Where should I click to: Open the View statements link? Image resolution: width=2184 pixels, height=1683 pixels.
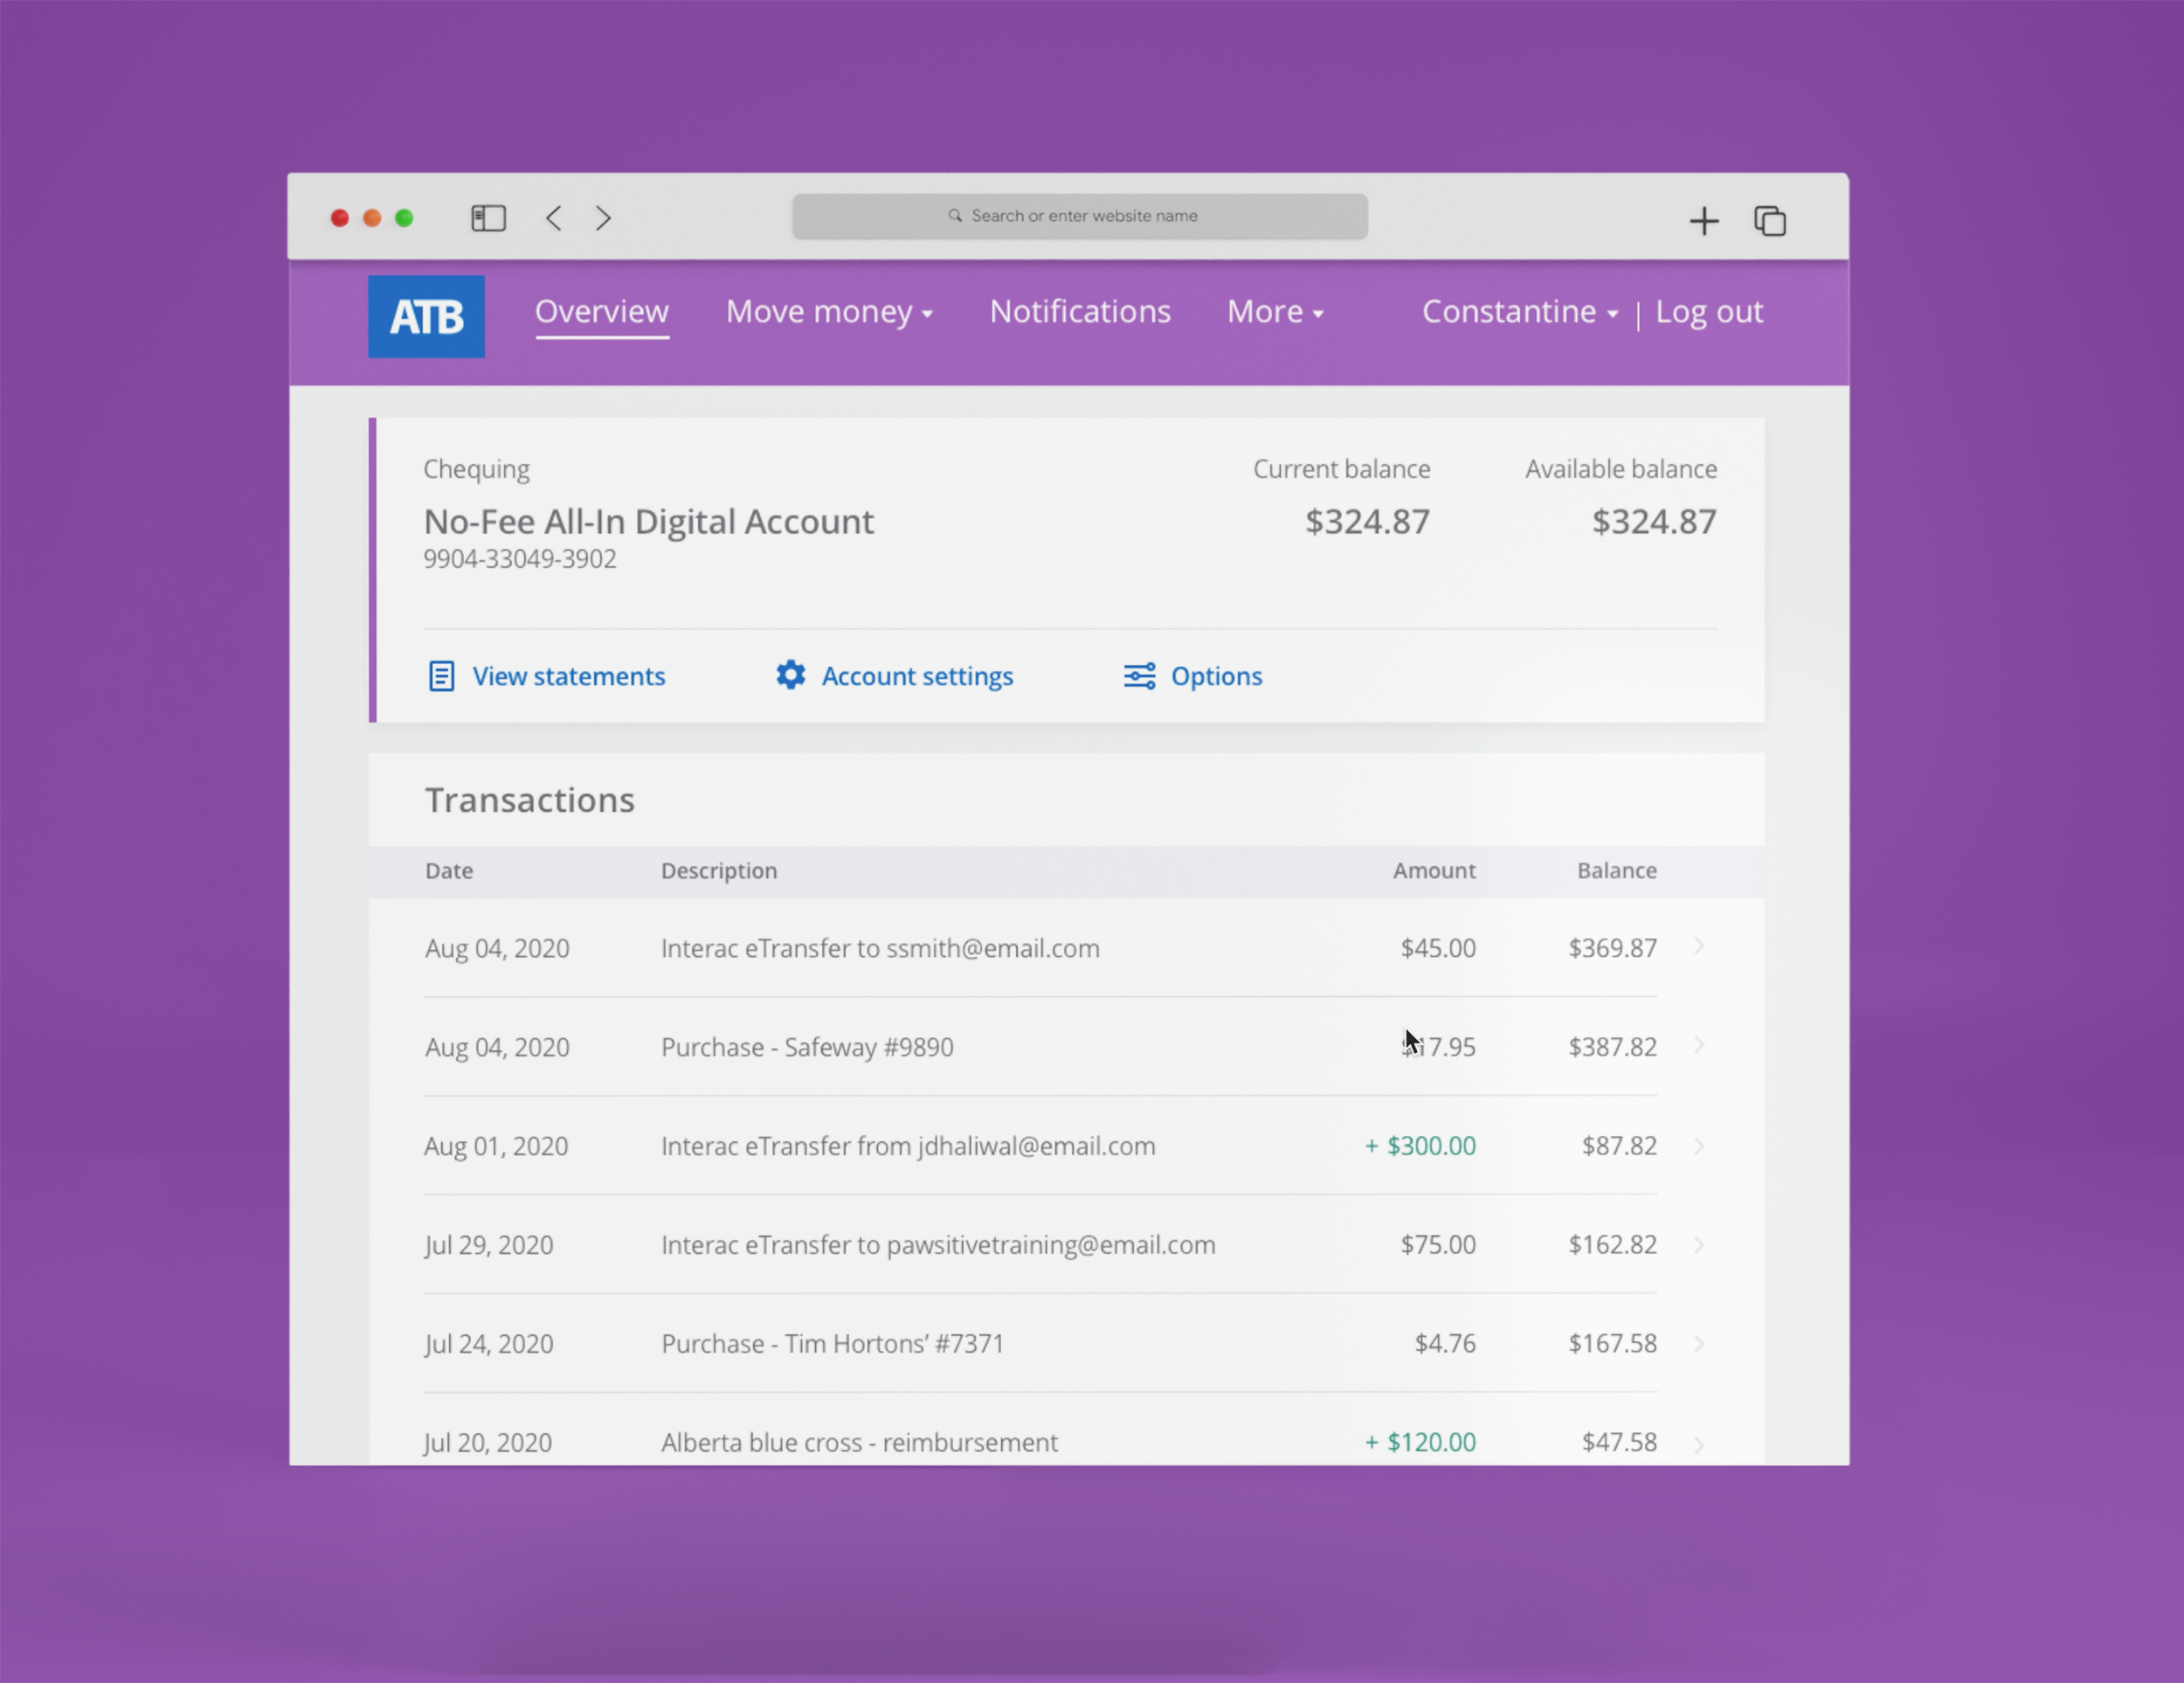point(568,676)
